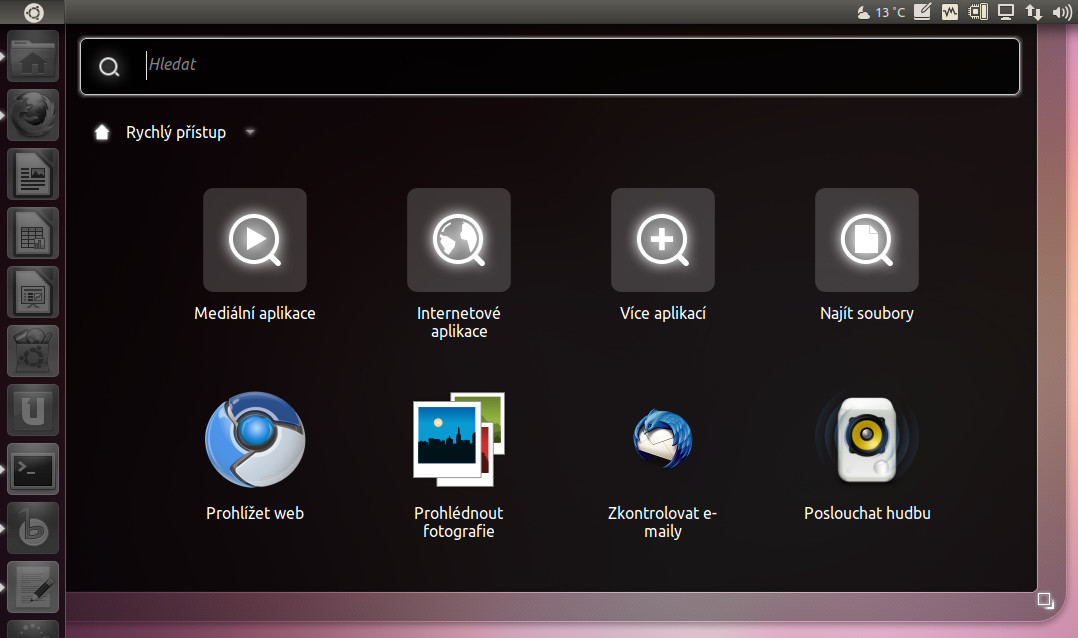Open Ubuntu One from the launcher
1078x638 pixels.
33,410
